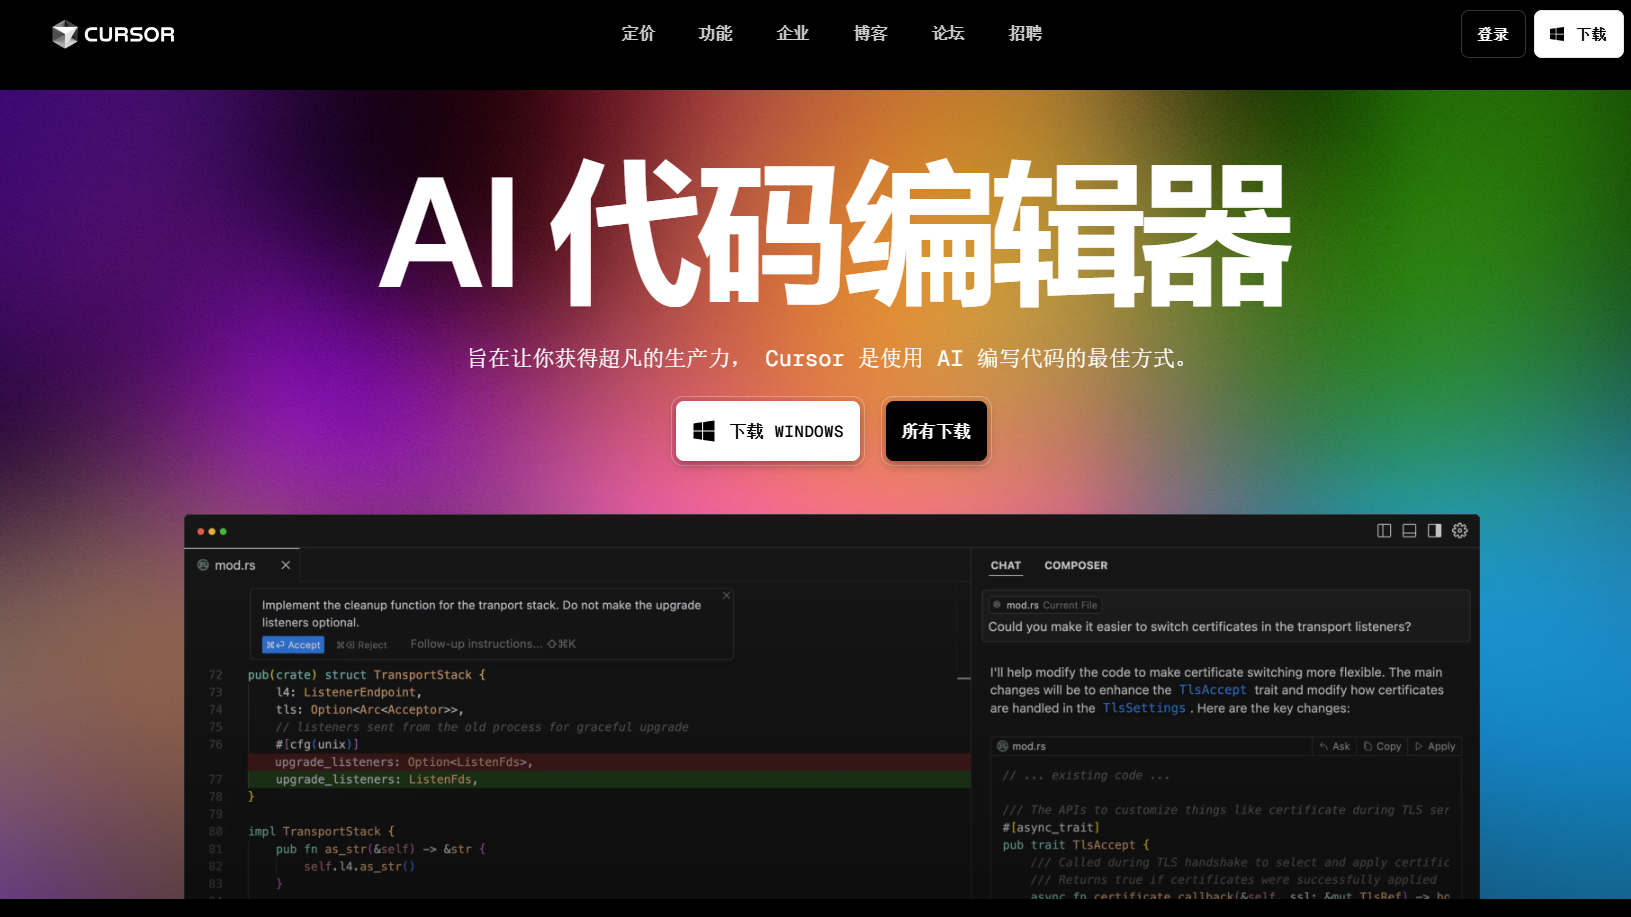Click the 'pub trait TlsAccept {' code line
The image size is (1631, 917).
pyautogui.click(x=1076, y=845)
